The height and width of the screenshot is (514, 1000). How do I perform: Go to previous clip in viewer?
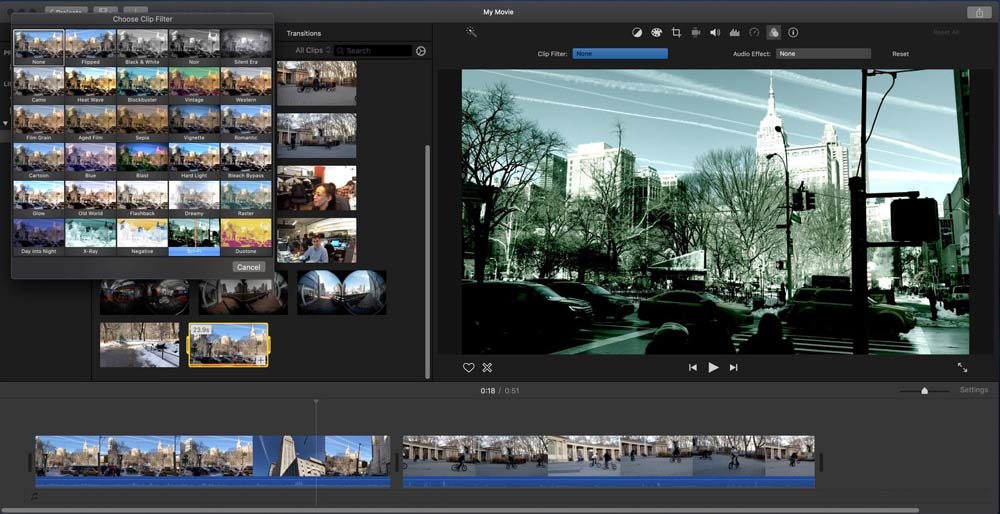(693, 367)
